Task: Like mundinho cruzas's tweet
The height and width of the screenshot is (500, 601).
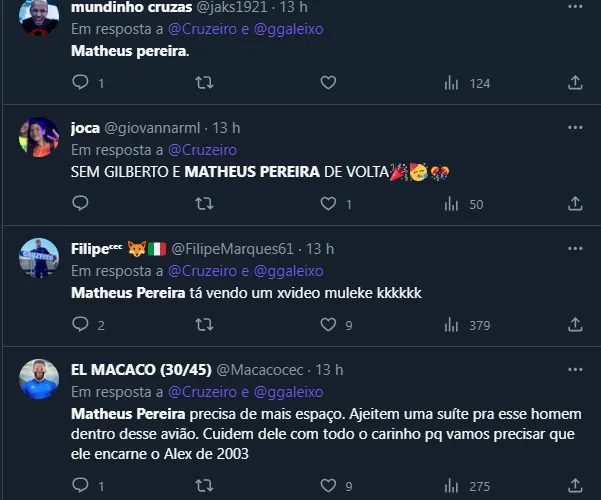Action: (327, 83)
